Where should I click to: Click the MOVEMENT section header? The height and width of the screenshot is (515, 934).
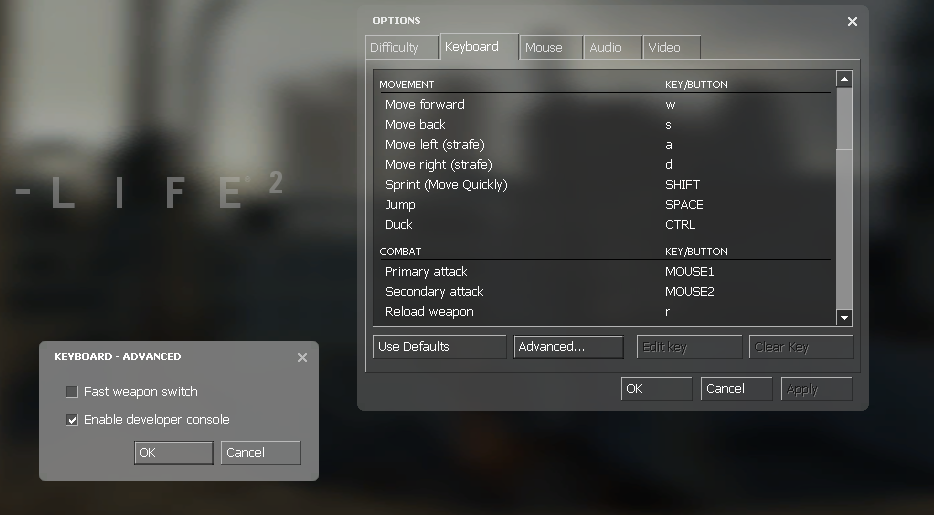pos(407,85)
